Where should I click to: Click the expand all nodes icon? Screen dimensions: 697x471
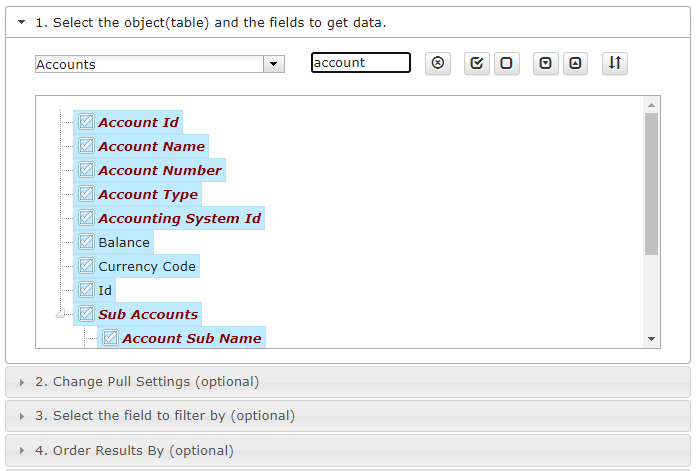545,63
